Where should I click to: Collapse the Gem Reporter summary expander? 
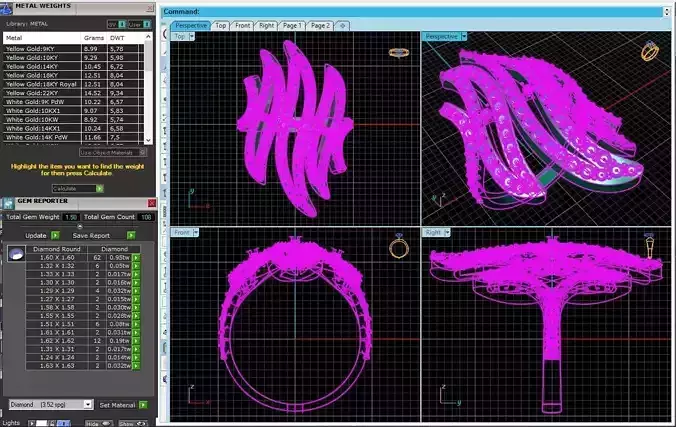[x=79, y=226]
